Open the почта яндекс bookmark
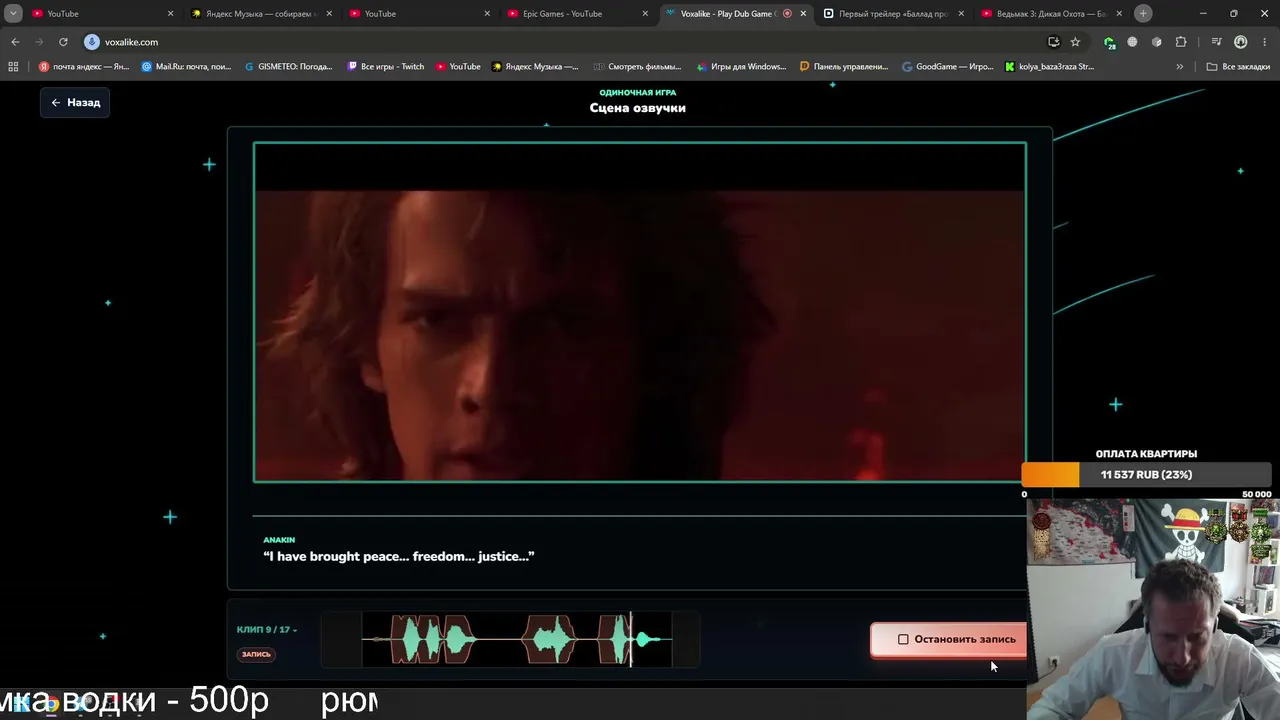The width and height of the screenshot is (1280, 720). pos(84,67)
